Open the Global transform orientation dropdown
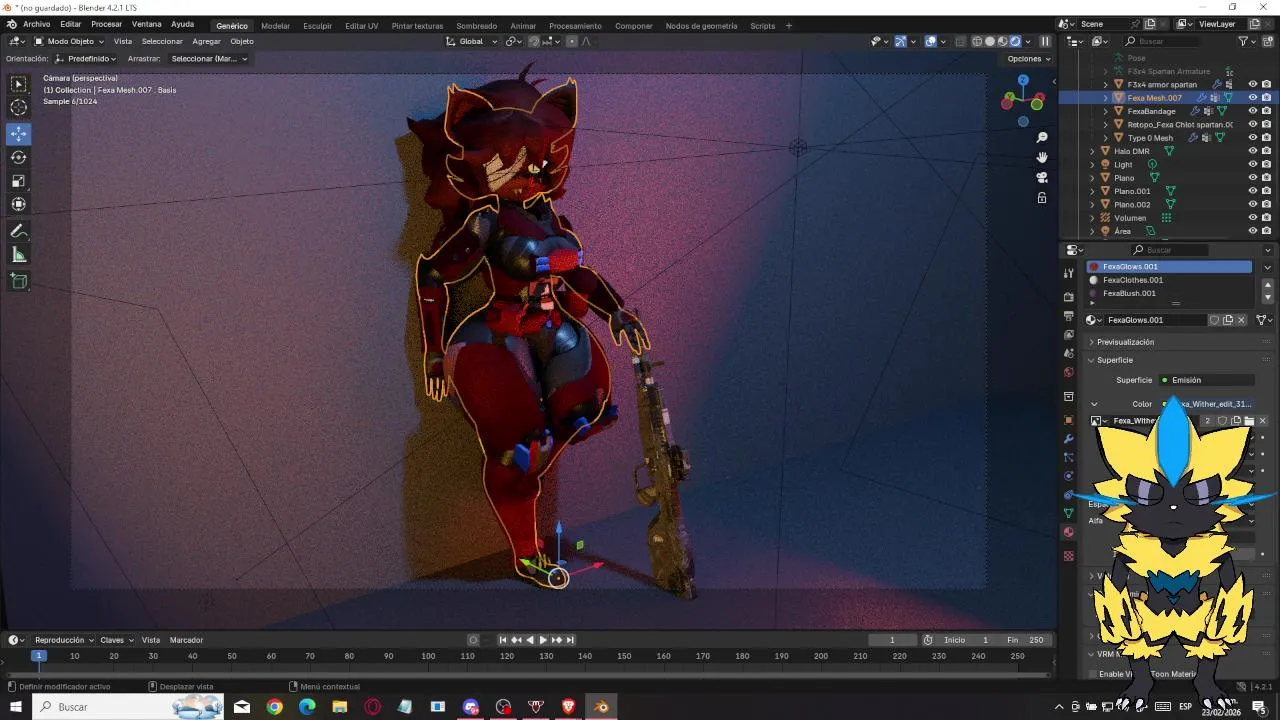1280x720 pixels. point(470,41)
